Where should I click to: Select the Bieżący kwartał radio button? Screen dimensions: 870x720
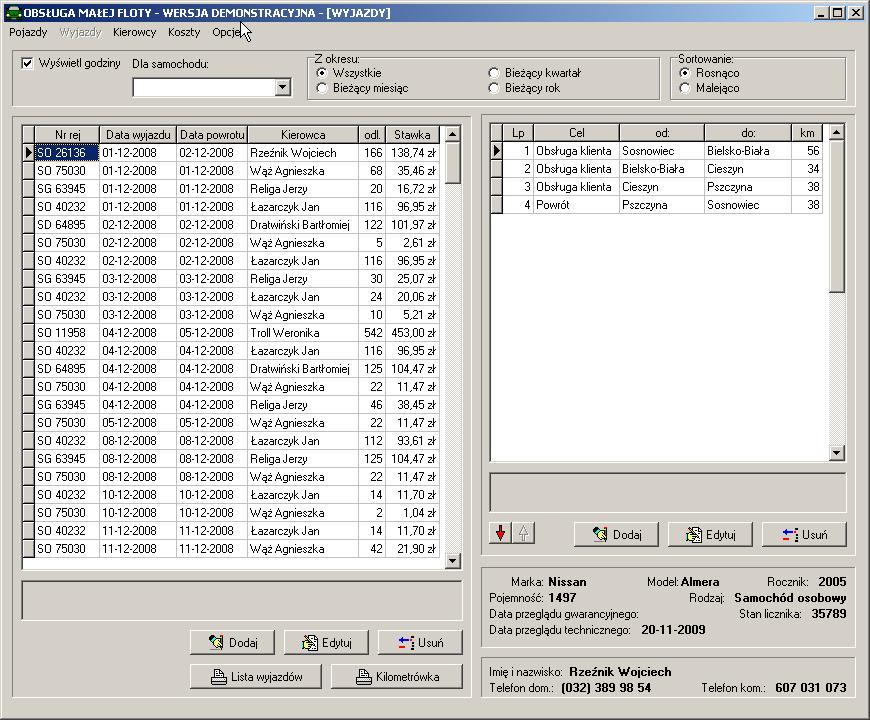494,73
